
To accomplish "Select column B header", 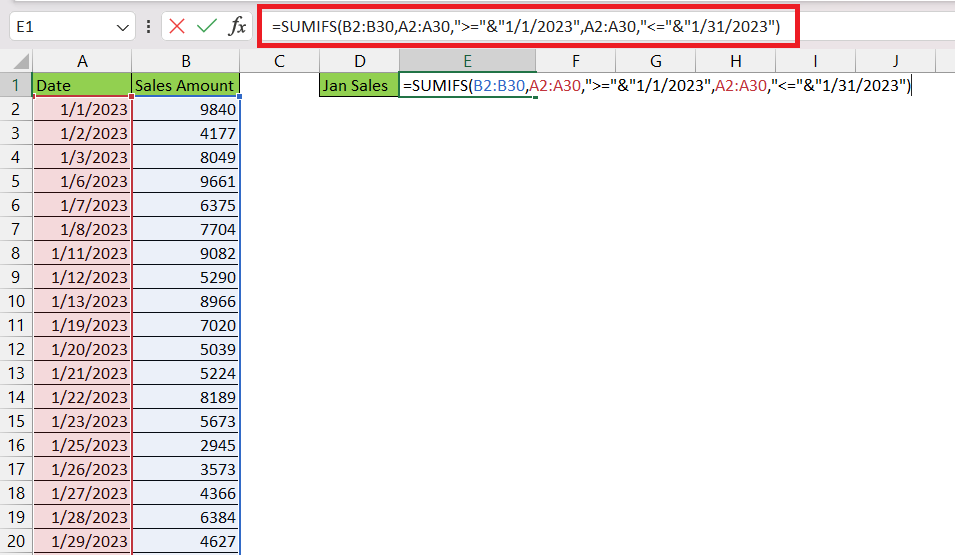I will [x=186, y=61].
